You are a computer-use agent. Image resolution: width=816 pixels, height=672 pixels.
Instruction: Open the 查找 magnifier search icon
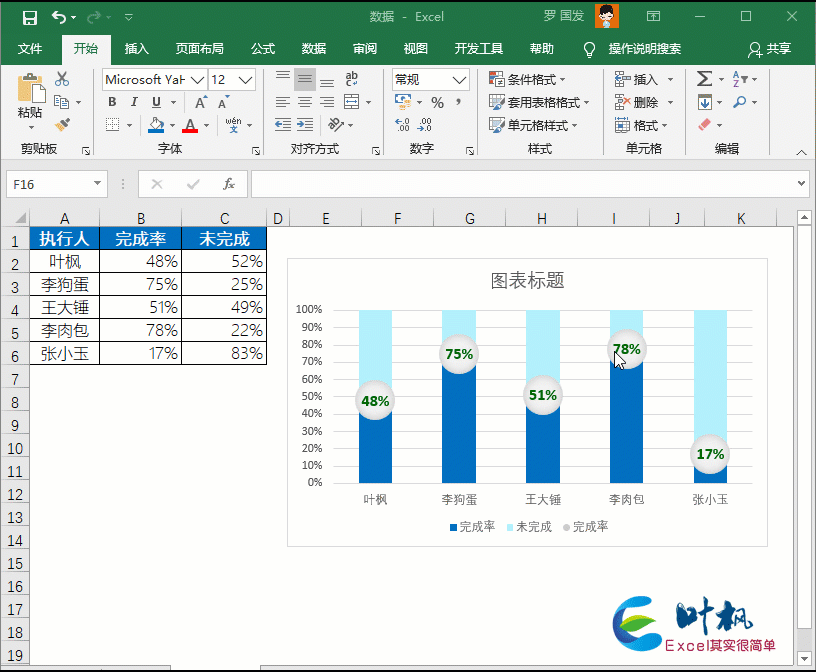pyautogui.click(x=741, y=102)
